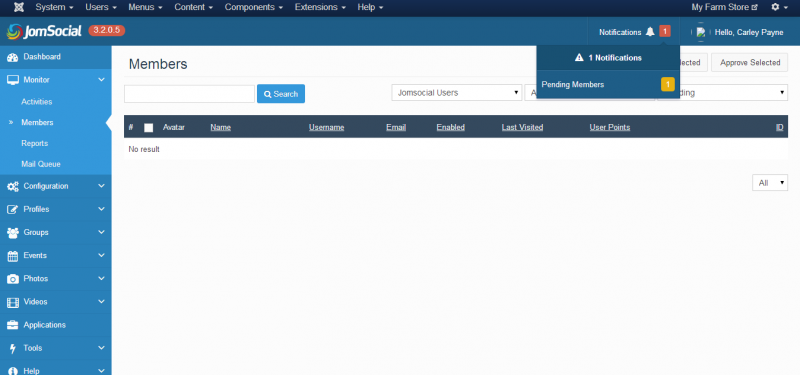Open Mail Queue under Monitor

41,164
